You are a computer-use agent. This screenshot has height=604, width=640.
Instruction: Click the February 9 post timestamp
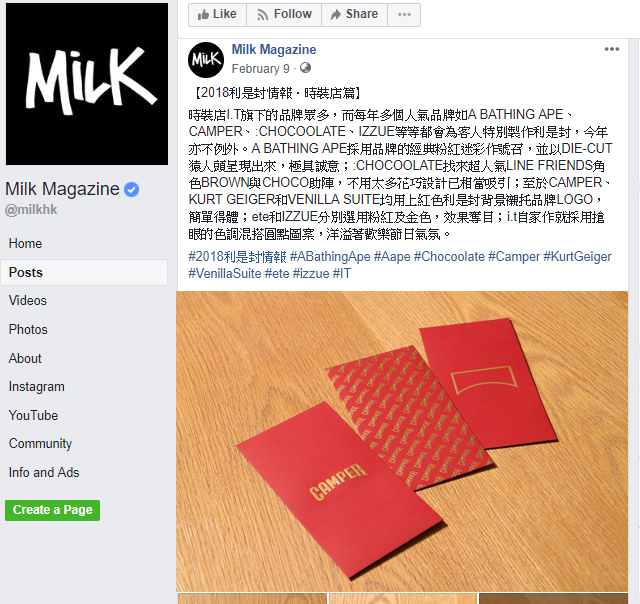[260, 69]
